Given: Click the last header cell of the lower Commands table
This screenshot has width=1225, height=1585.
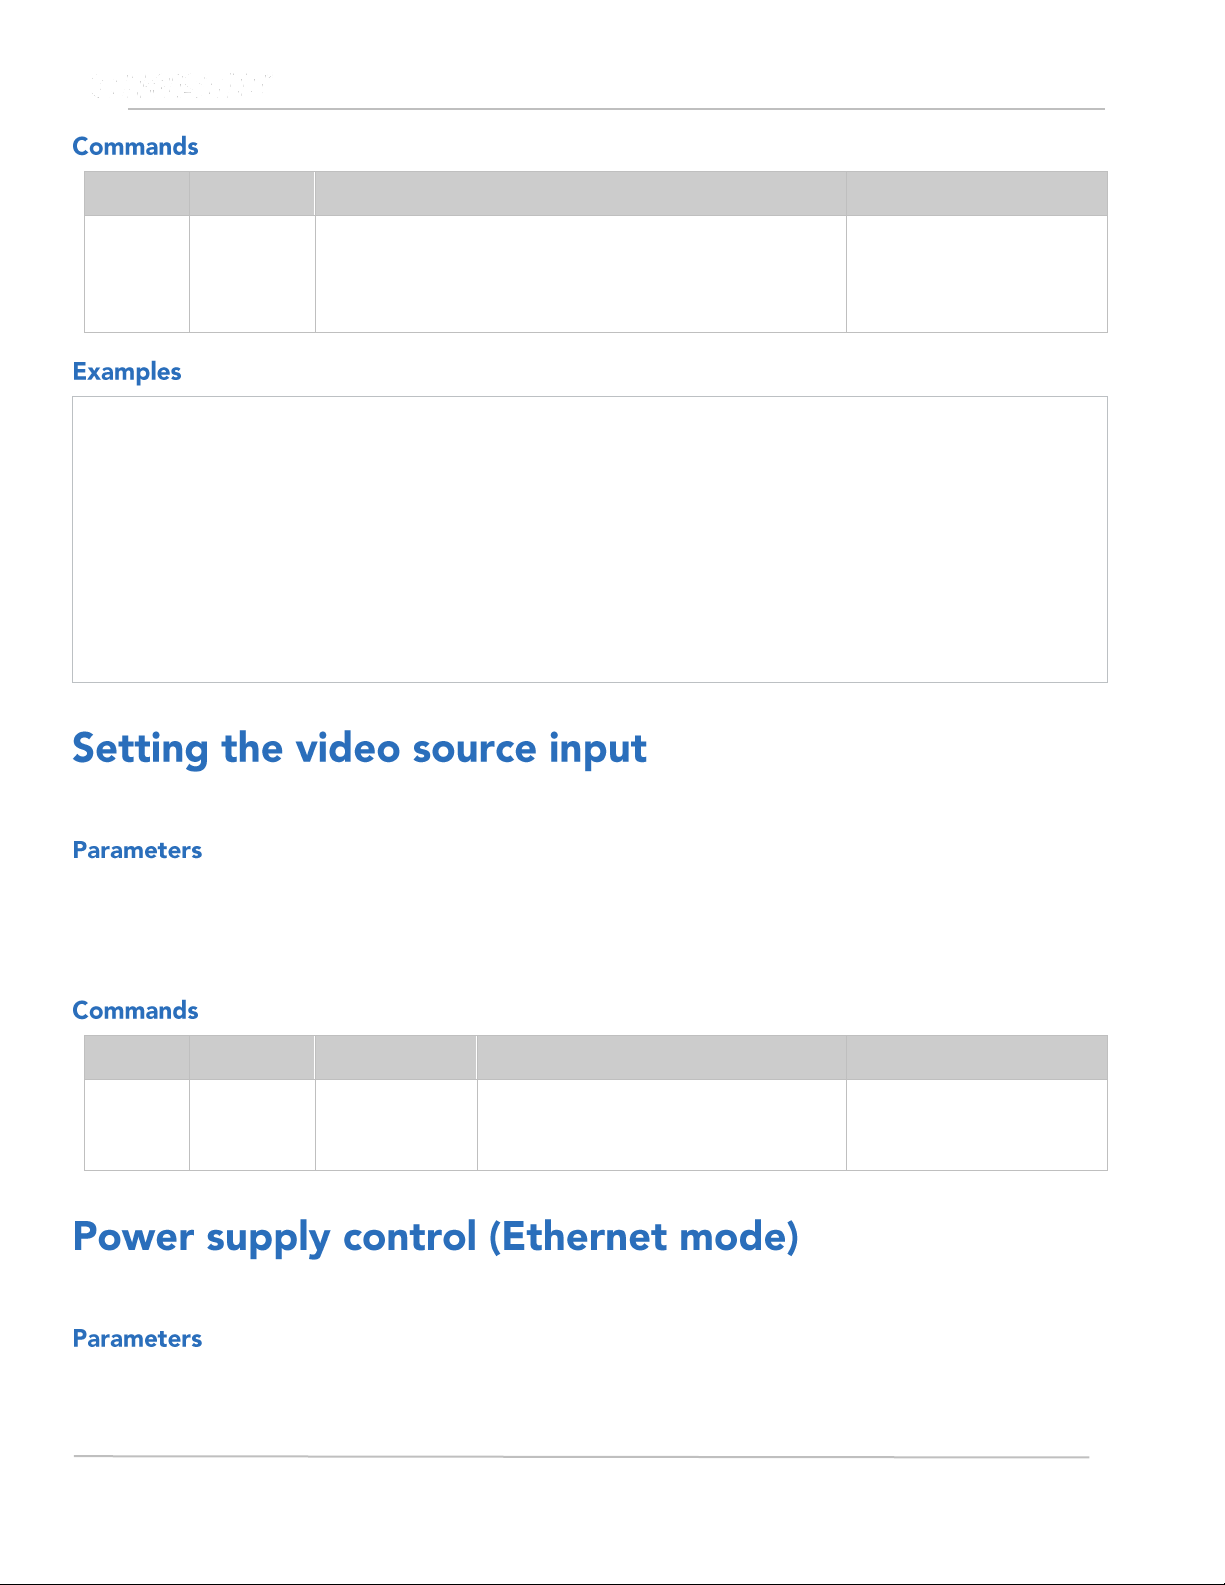Looking at the screenshot, I should point(976,1057).
